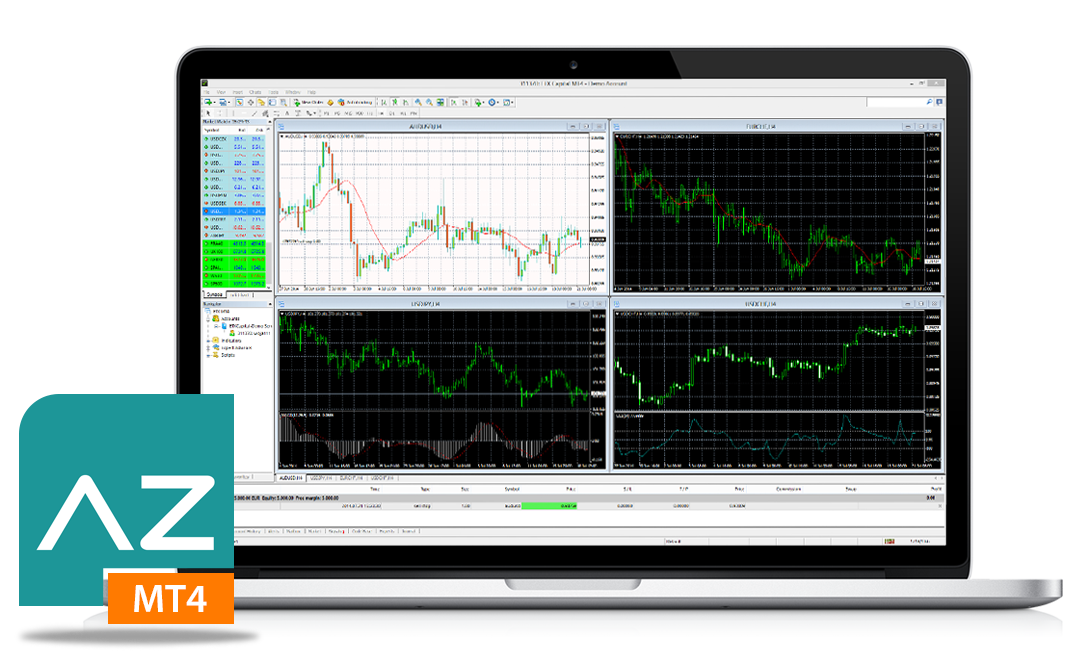Zoom in the chart with magnifier plus
Image resolution: width=1077 pixels, height=652 pixels.
[x=418, y=102]
